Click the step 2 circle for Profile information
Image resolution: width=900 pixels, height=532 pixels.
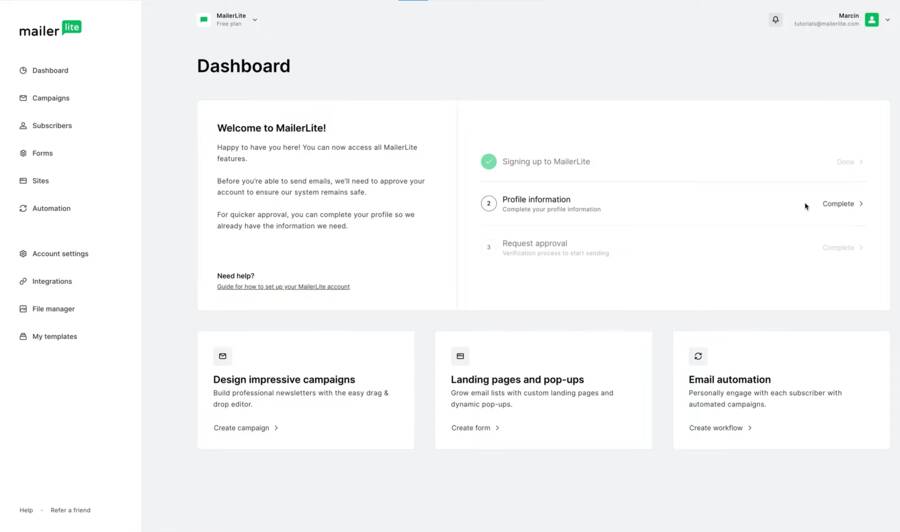click(x=488, y=203)
